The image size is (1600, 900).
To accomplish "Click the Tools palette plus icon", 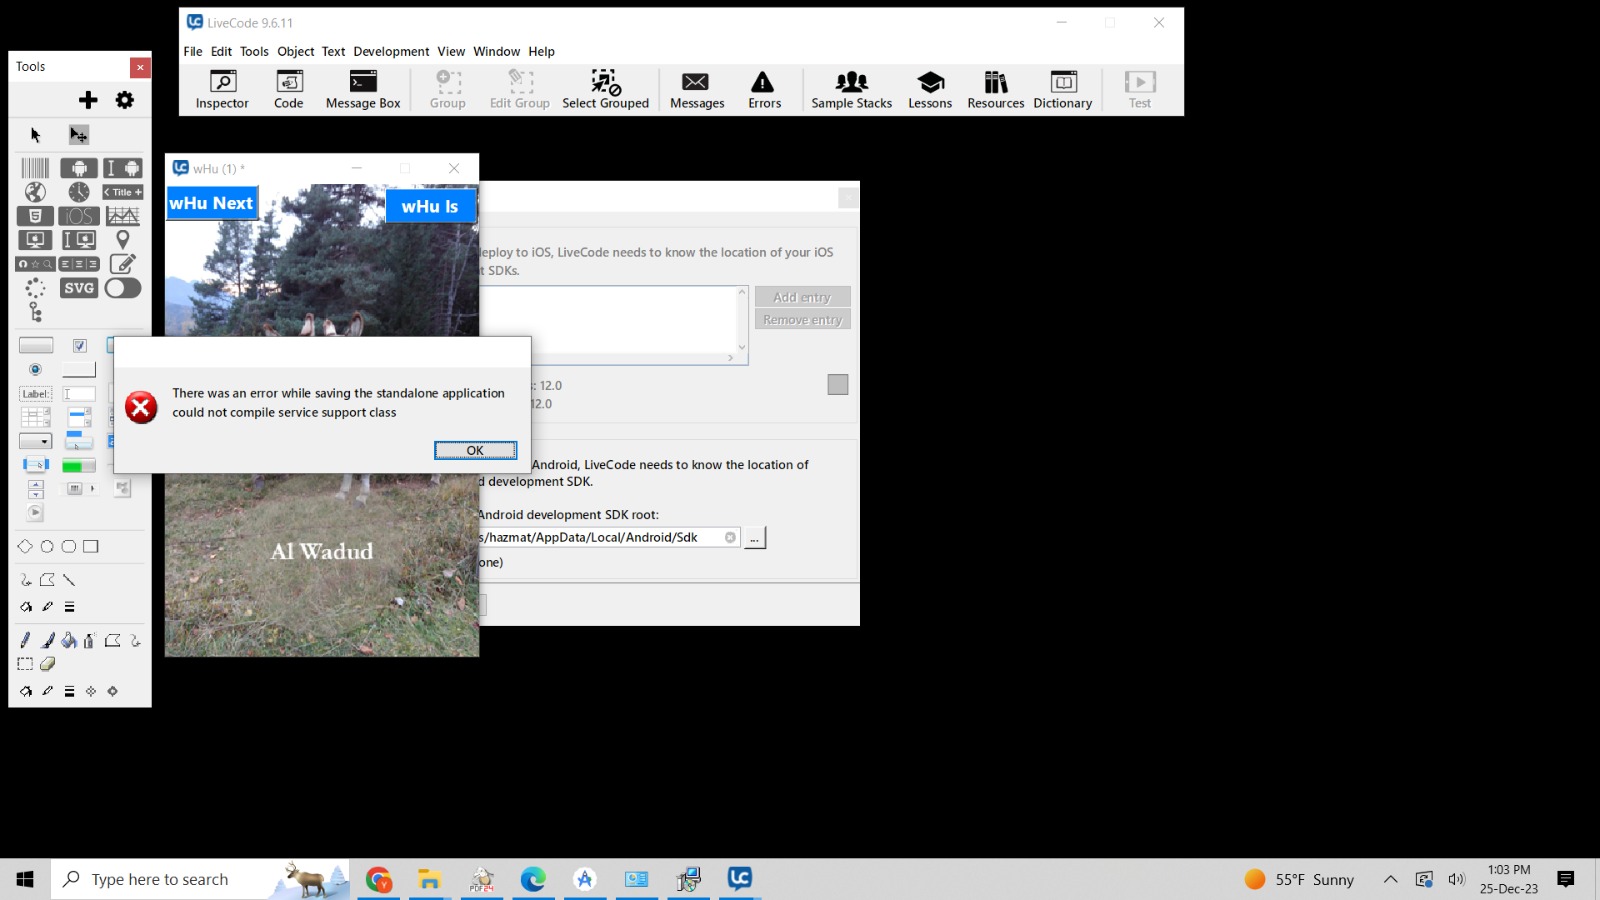I will click(88, 100).
